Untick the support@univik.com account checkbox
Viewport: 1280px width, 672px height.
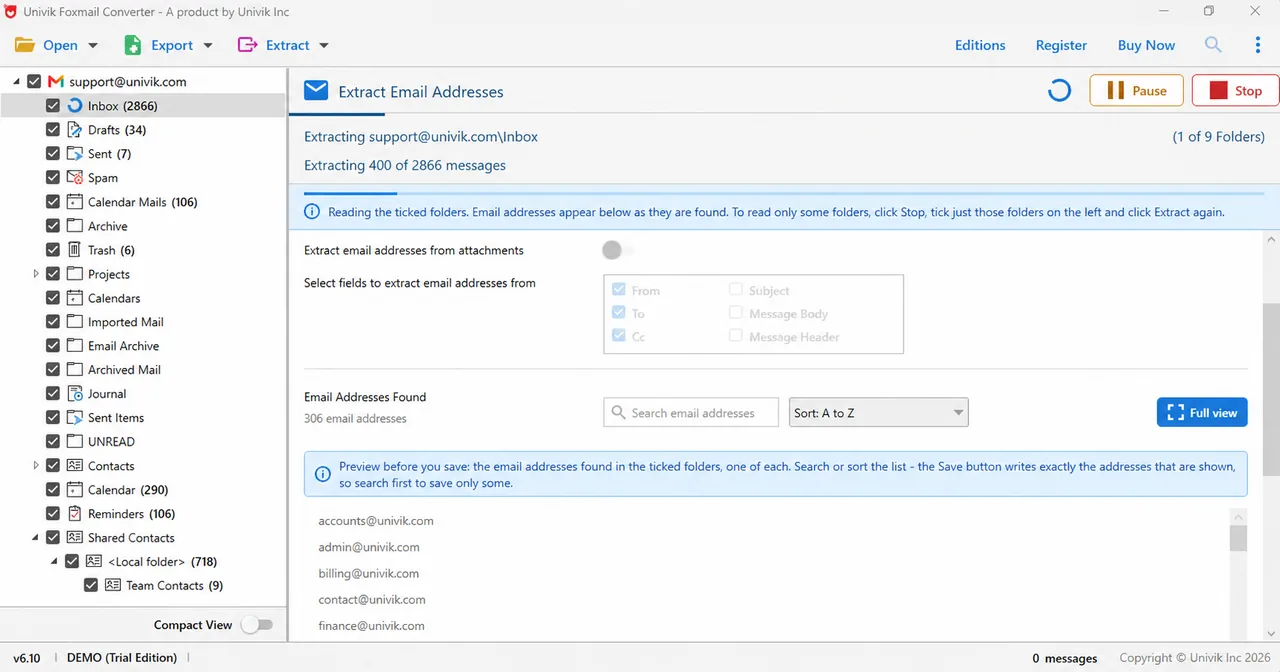pos(34,82)
